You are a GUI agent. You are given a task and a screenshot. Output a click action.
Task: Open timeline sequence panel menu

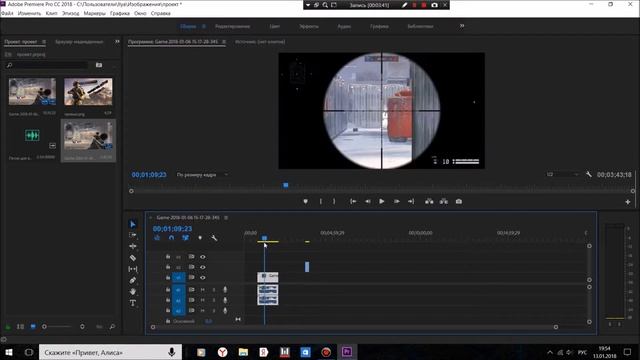(x=226, y=218)
